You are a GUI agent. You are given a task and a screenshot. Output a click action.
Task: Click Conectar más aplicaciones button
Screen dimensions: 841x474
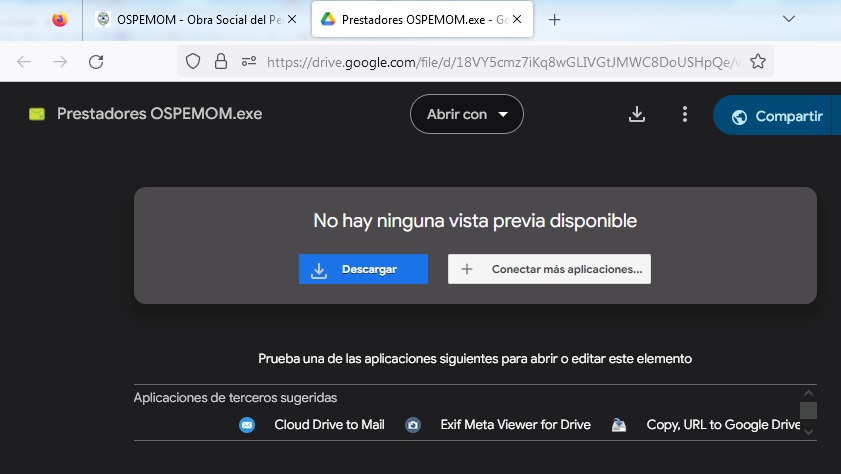click(x=549, y=269)
